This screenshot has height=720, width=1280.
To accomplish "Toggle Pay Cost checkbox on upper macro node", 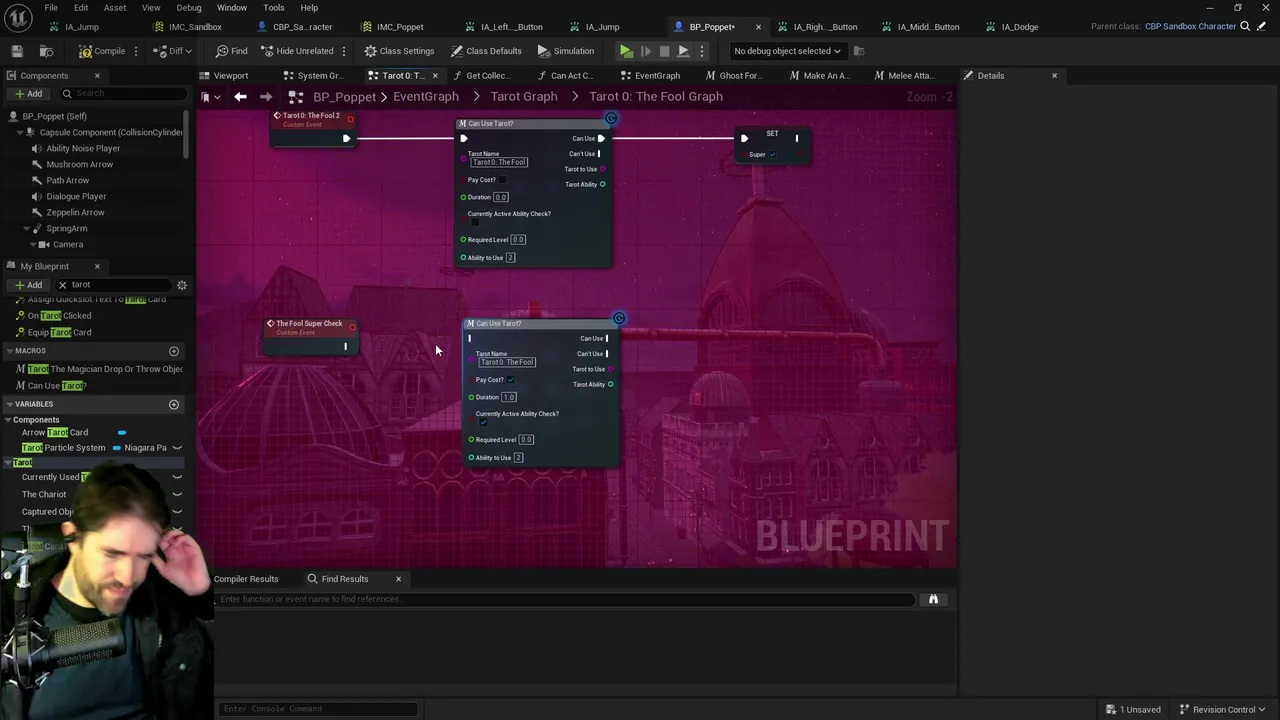I will [x=503, y=180].
